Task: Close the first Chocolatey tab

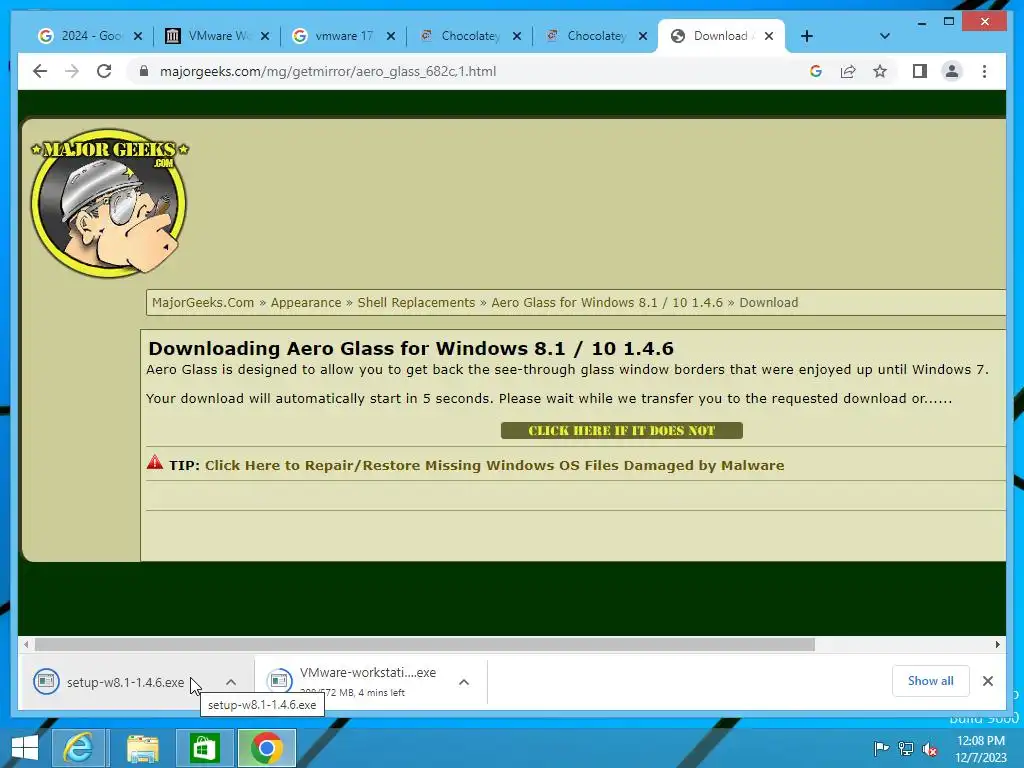Action: tap(517, 36)
